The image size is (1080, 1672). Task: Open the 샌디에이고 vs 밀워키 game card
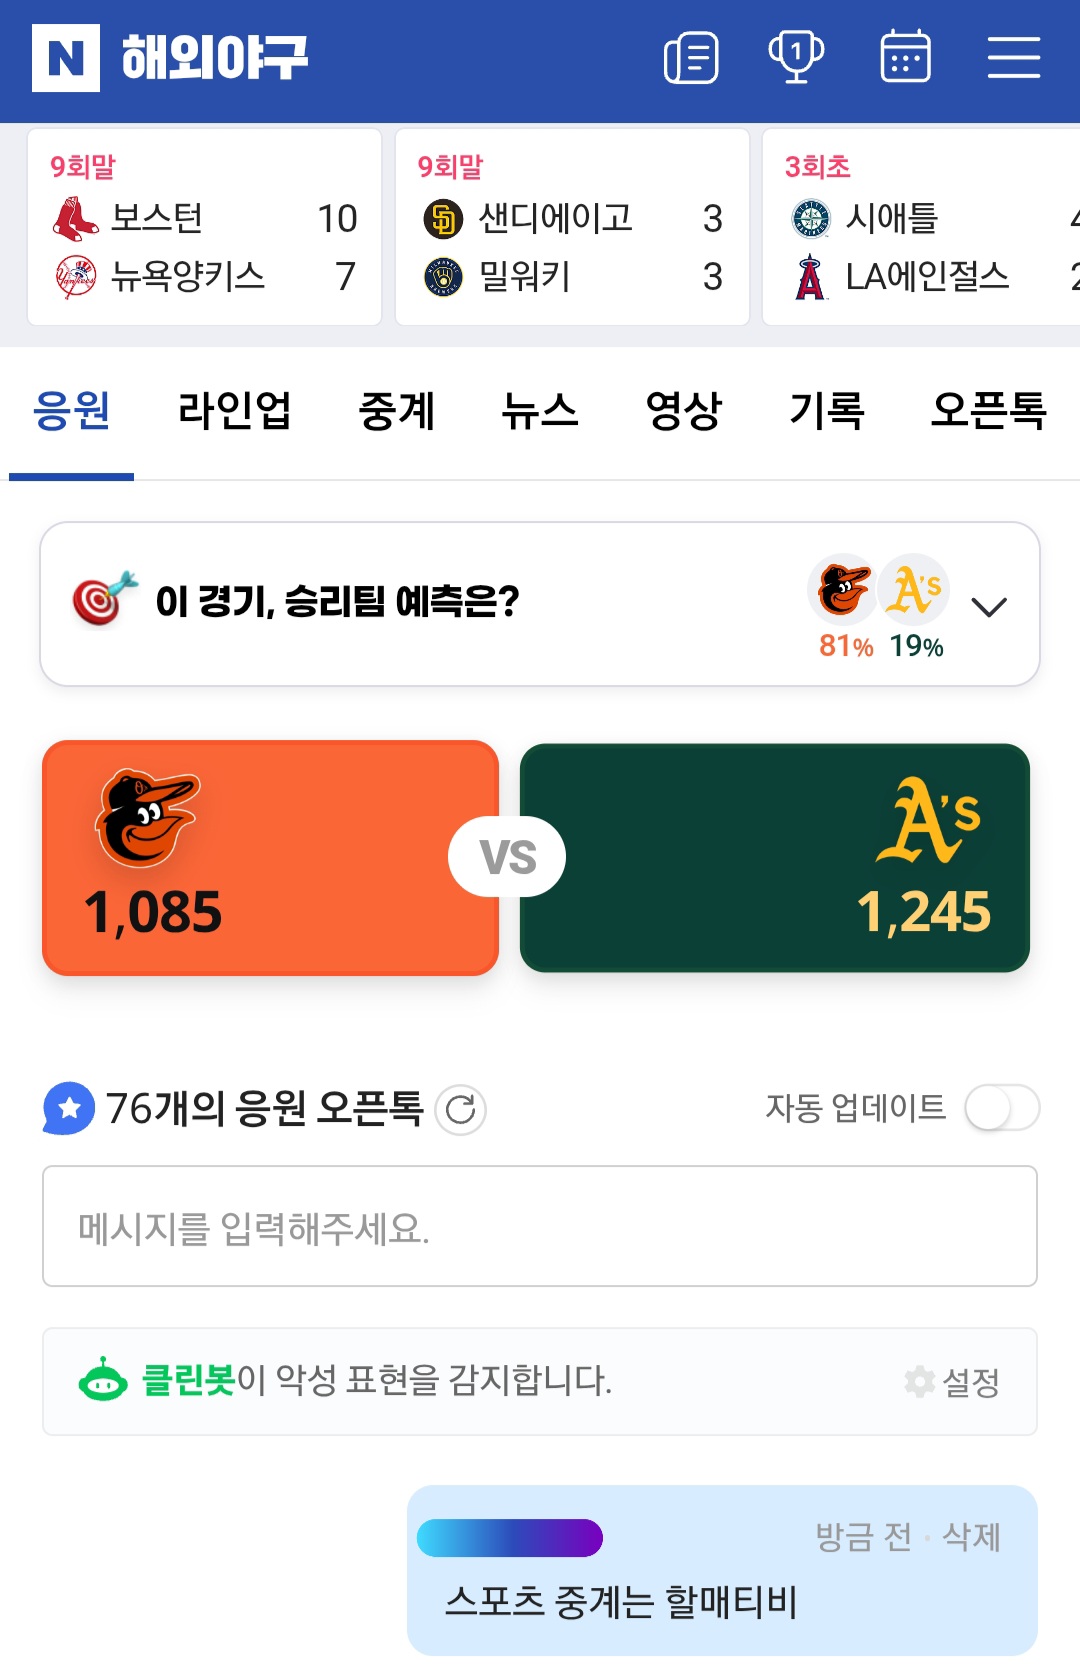coord(572,227)
